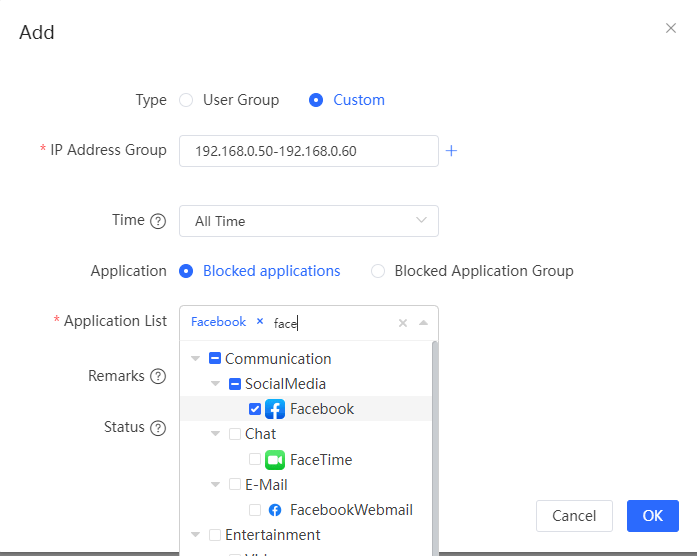The image size is (697, 556).
Task: Click the 'Communication' category label
Action: [278, 359]
